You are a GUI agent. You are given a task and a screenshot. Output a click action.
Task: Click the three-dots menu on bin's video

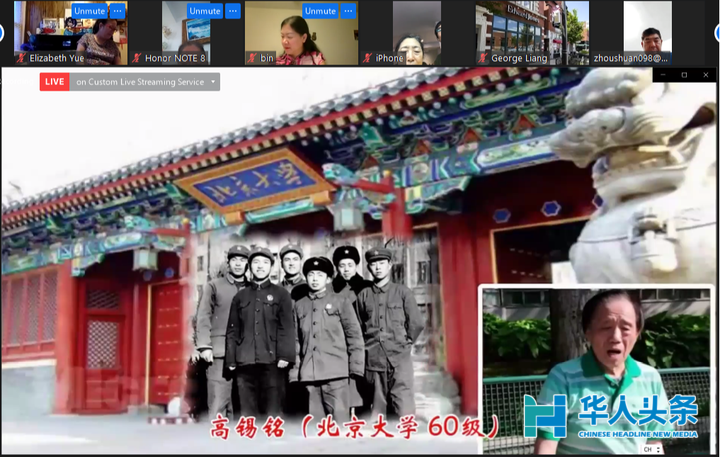pos(348,11)
